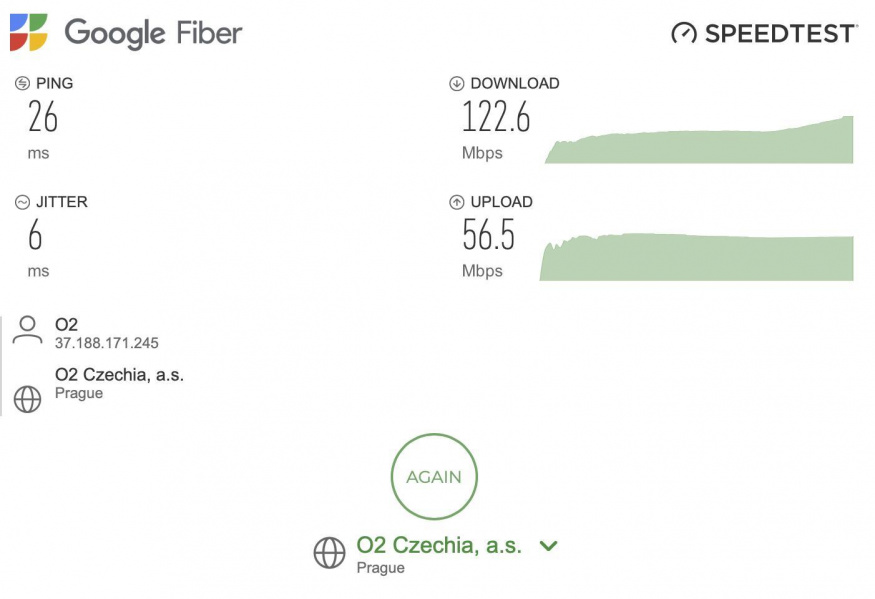The width and height of the screenshot is (875, 599).
Task: Open the O2 Czechia, a.s. server link
Action: click(439, 546)
